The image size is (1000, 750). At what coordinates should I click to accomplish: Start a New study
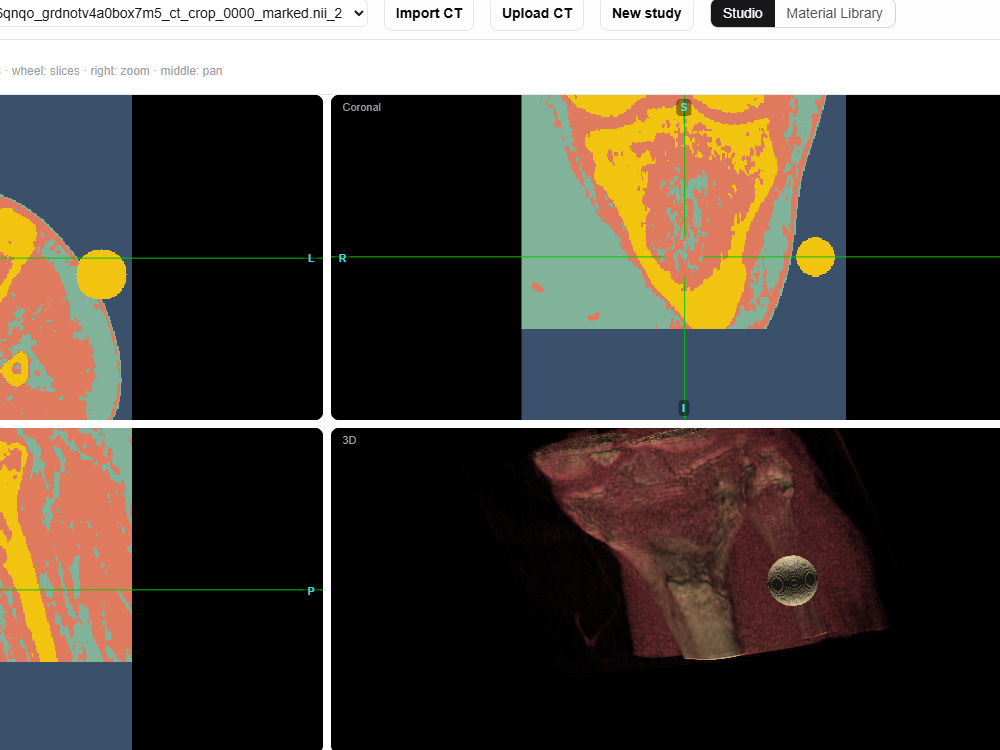647,13
